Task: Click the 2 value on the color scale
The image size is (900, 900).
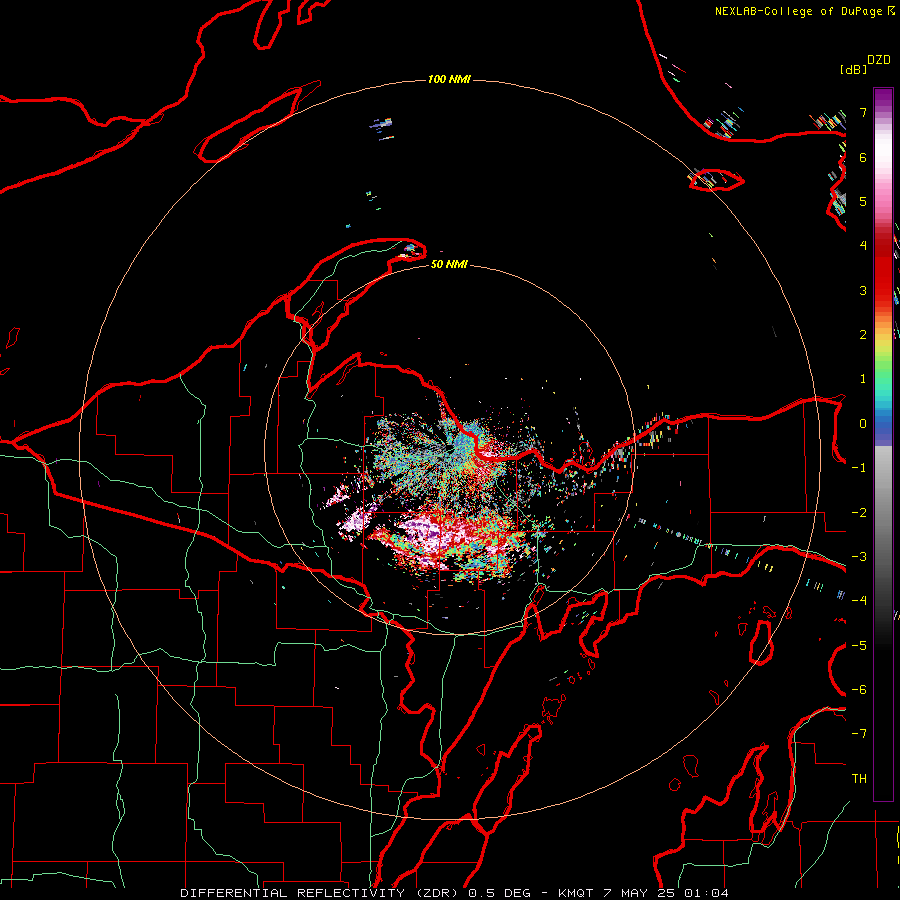Action: [863, 335]
